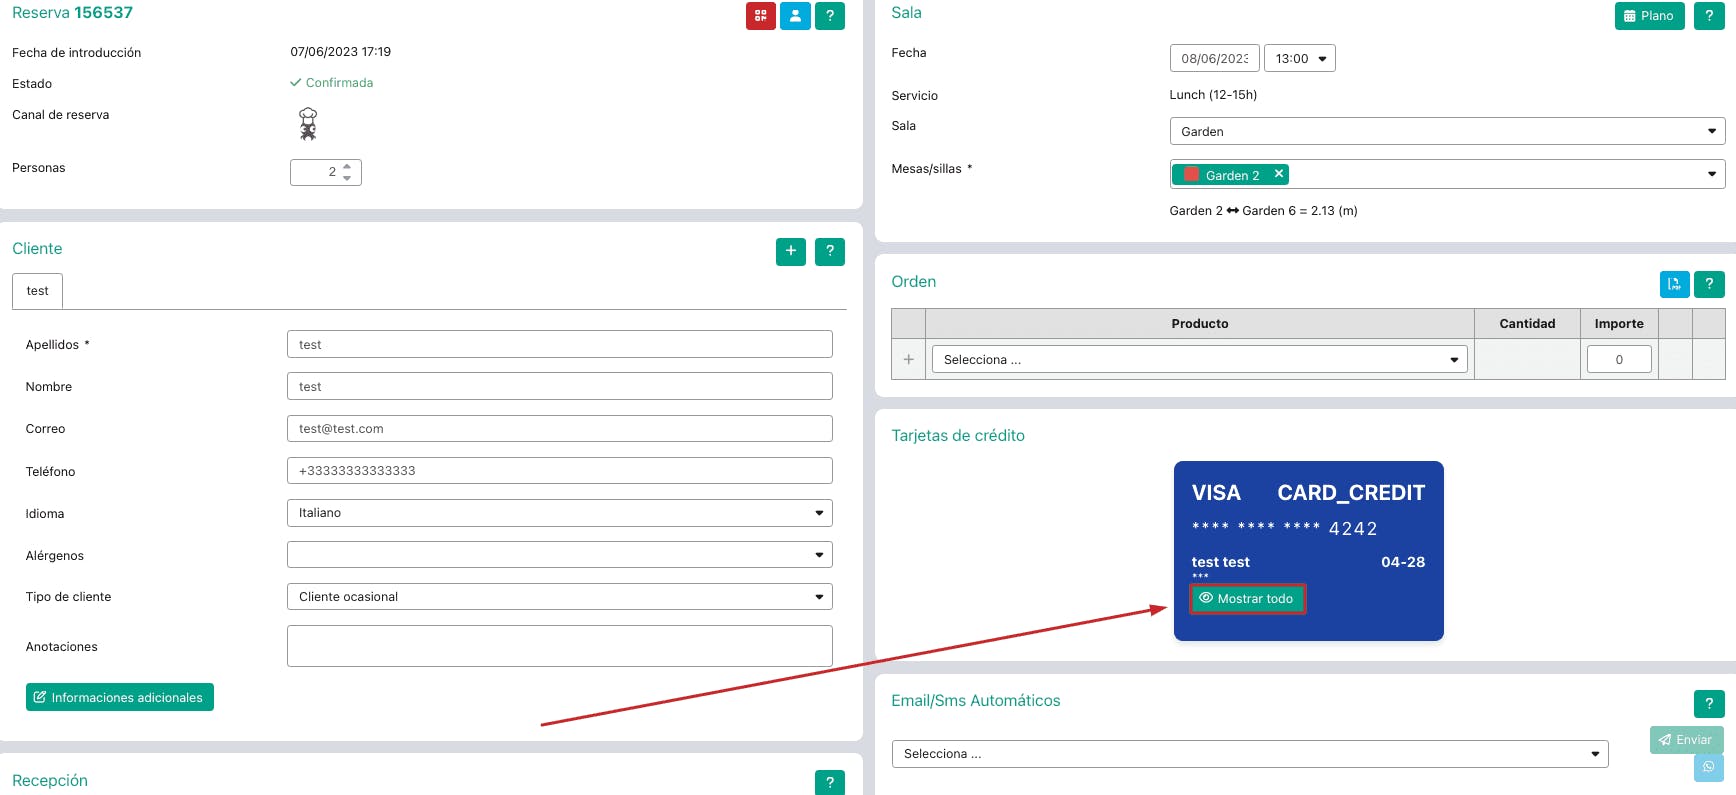1736x795 pixels.
Task: Click the Garden 2 to Garden 6 distance text
Action: tap(1263, 211)
